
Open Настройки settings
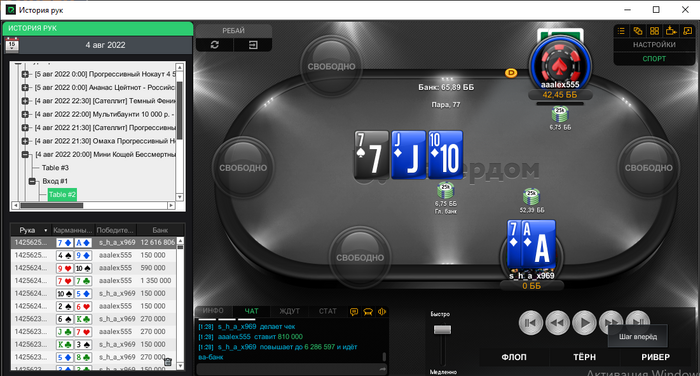(654, 45)
